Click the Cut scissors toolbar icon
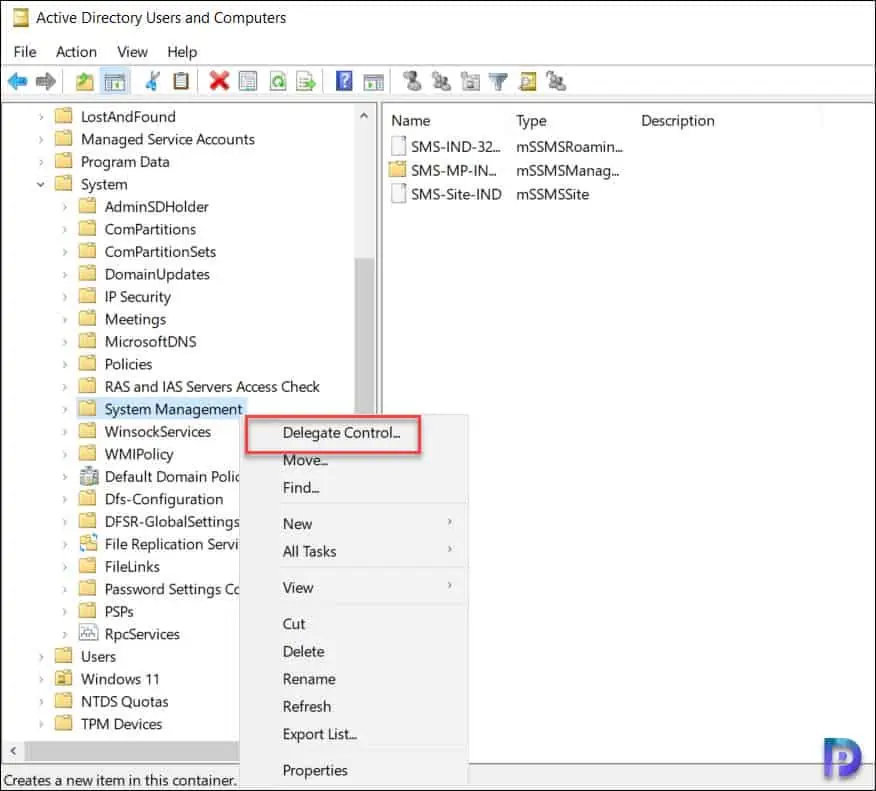The image size is (876, 791). click(153, 82)
